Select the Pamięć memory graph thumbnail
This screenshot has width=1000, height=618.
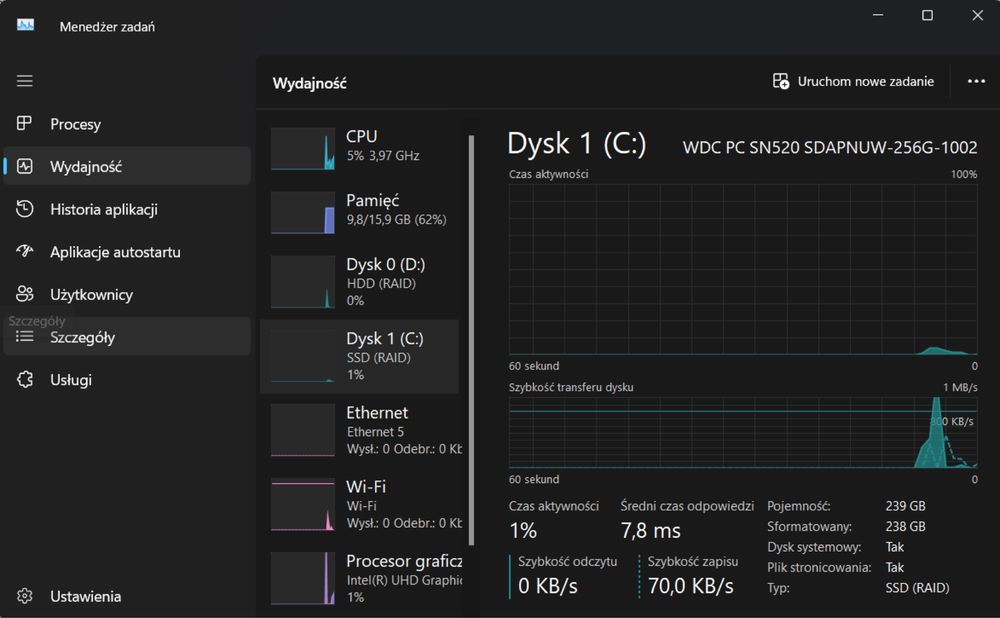tap(303, 212)
